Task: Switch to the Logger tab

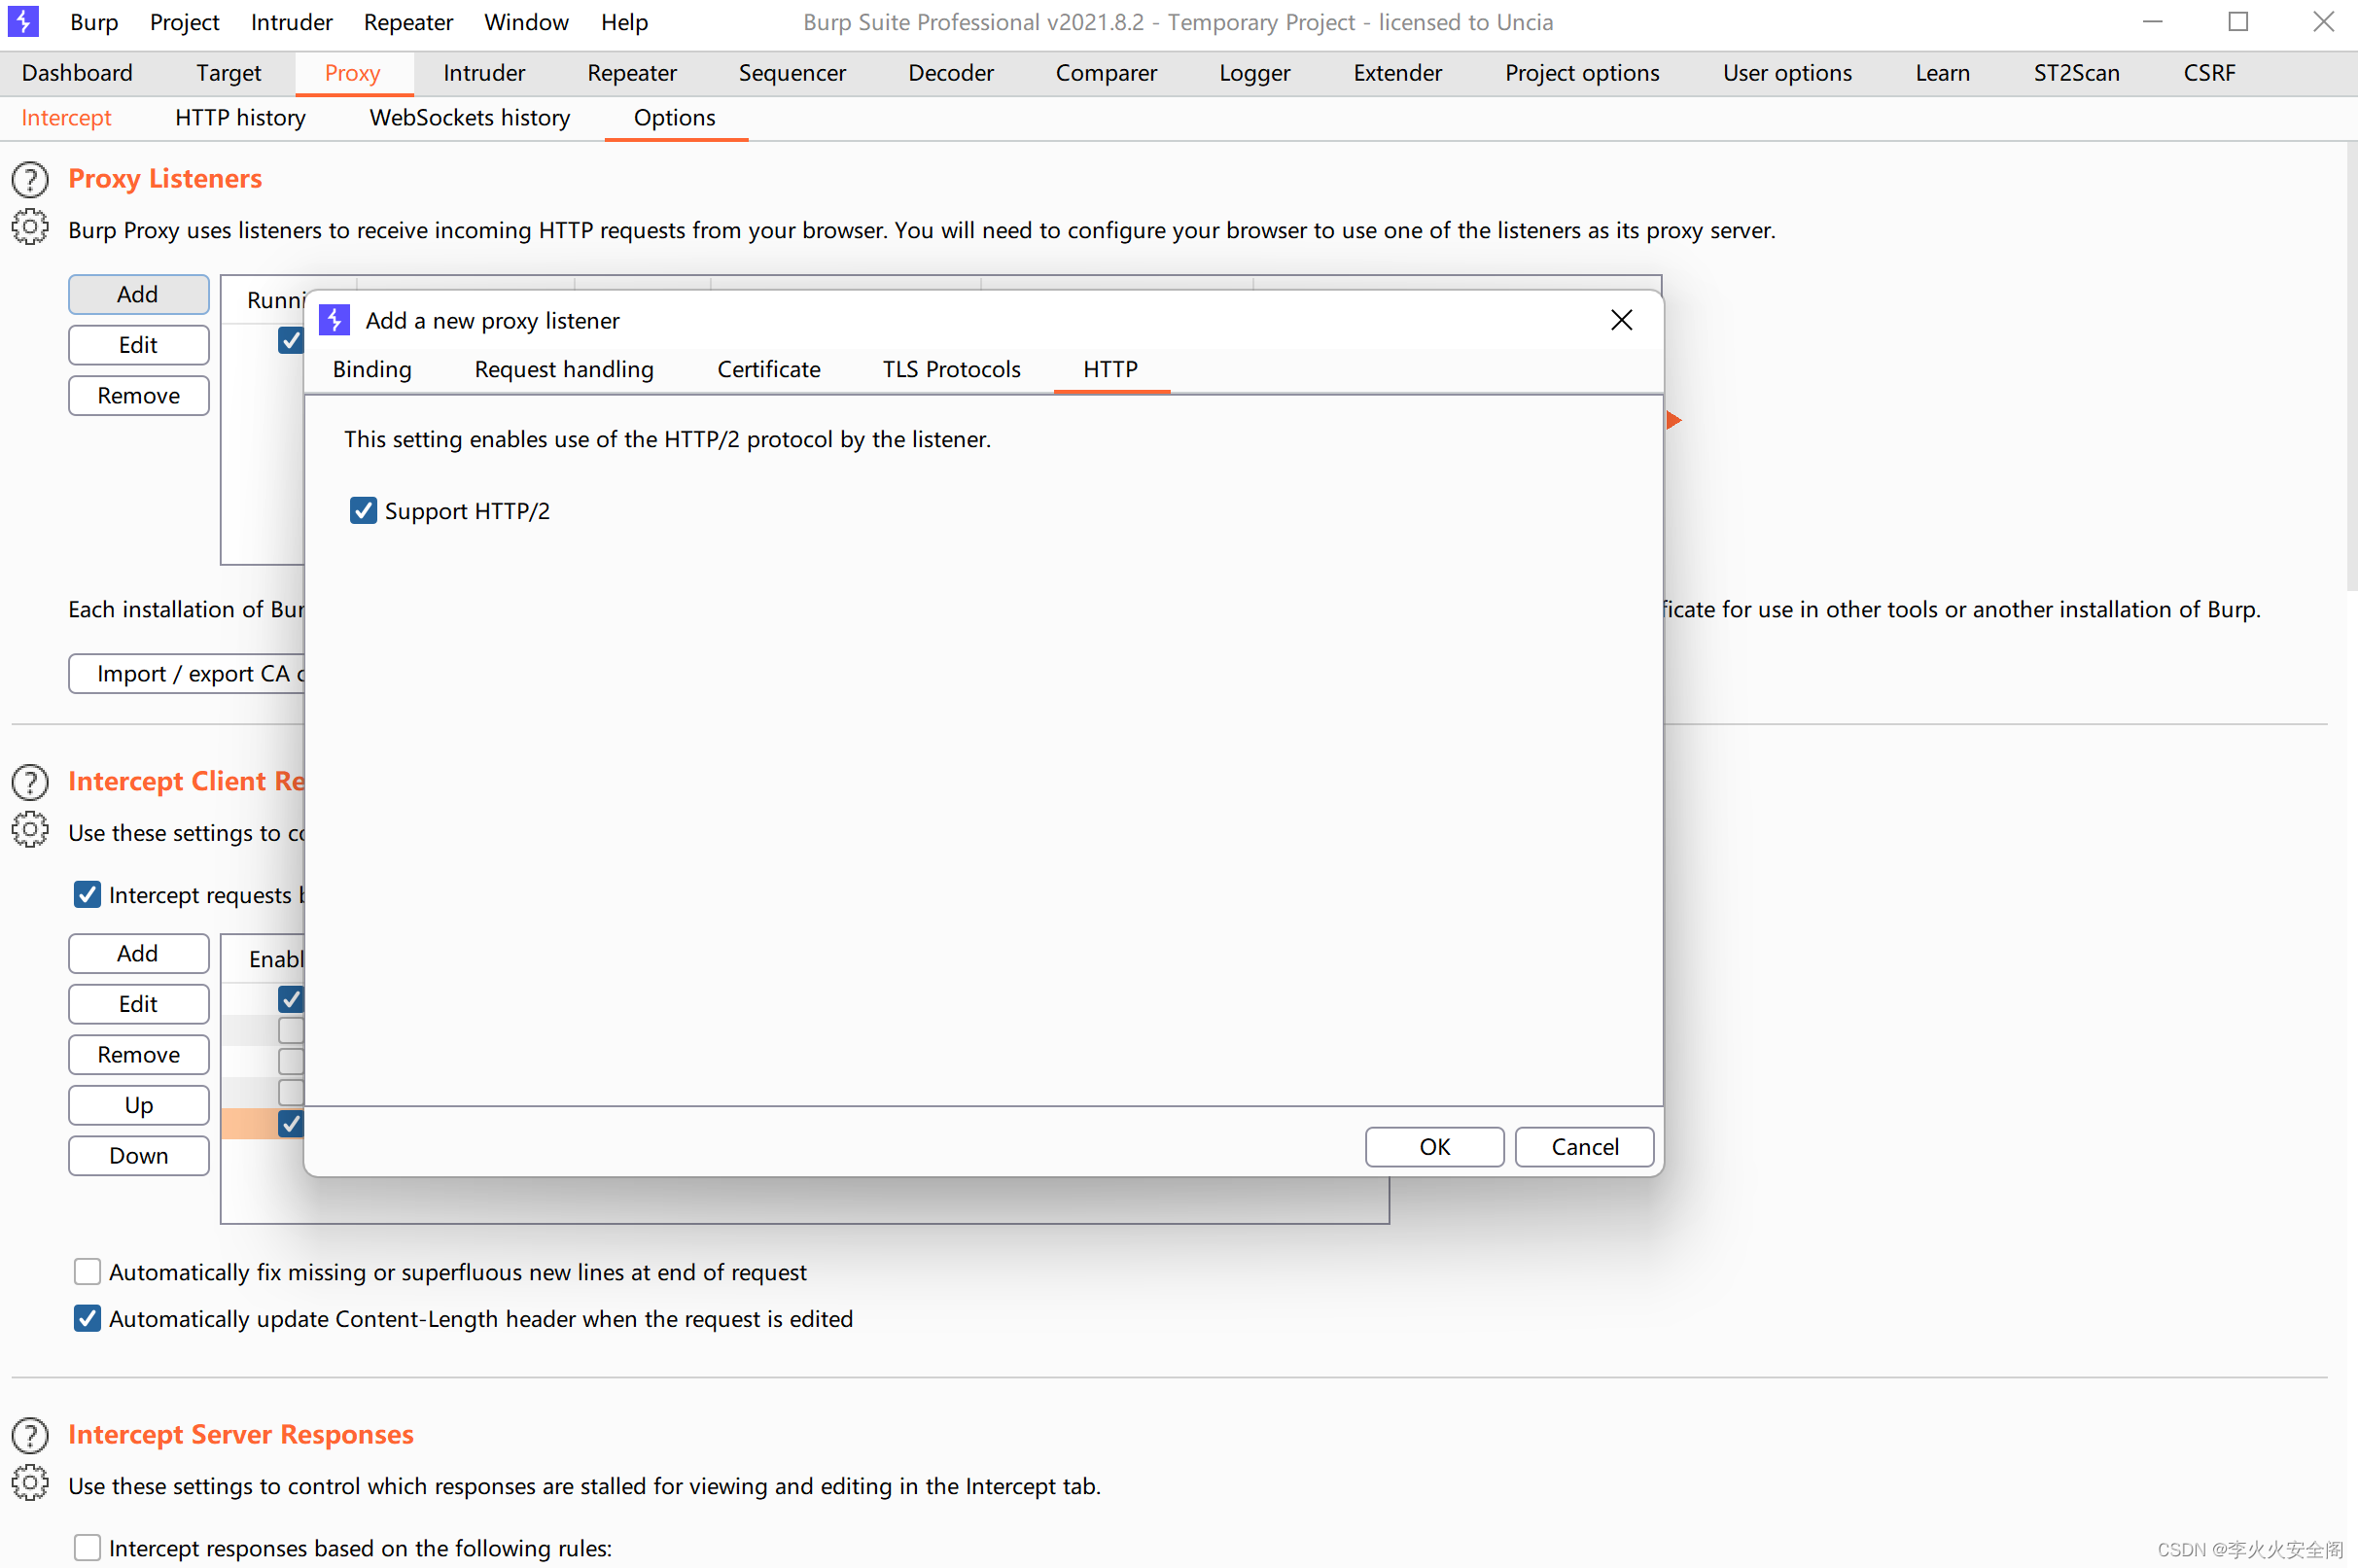Action: pyautogui.click(x=1254, y=73)
